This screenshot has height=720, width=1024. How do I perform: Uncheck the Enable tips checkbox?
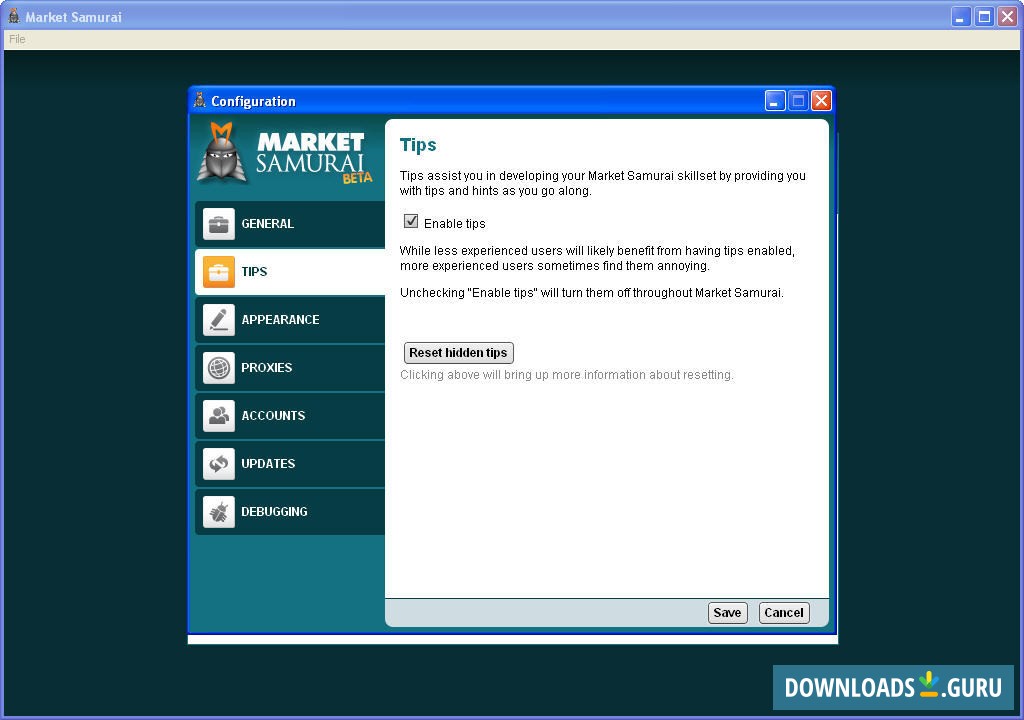(411, 221)
